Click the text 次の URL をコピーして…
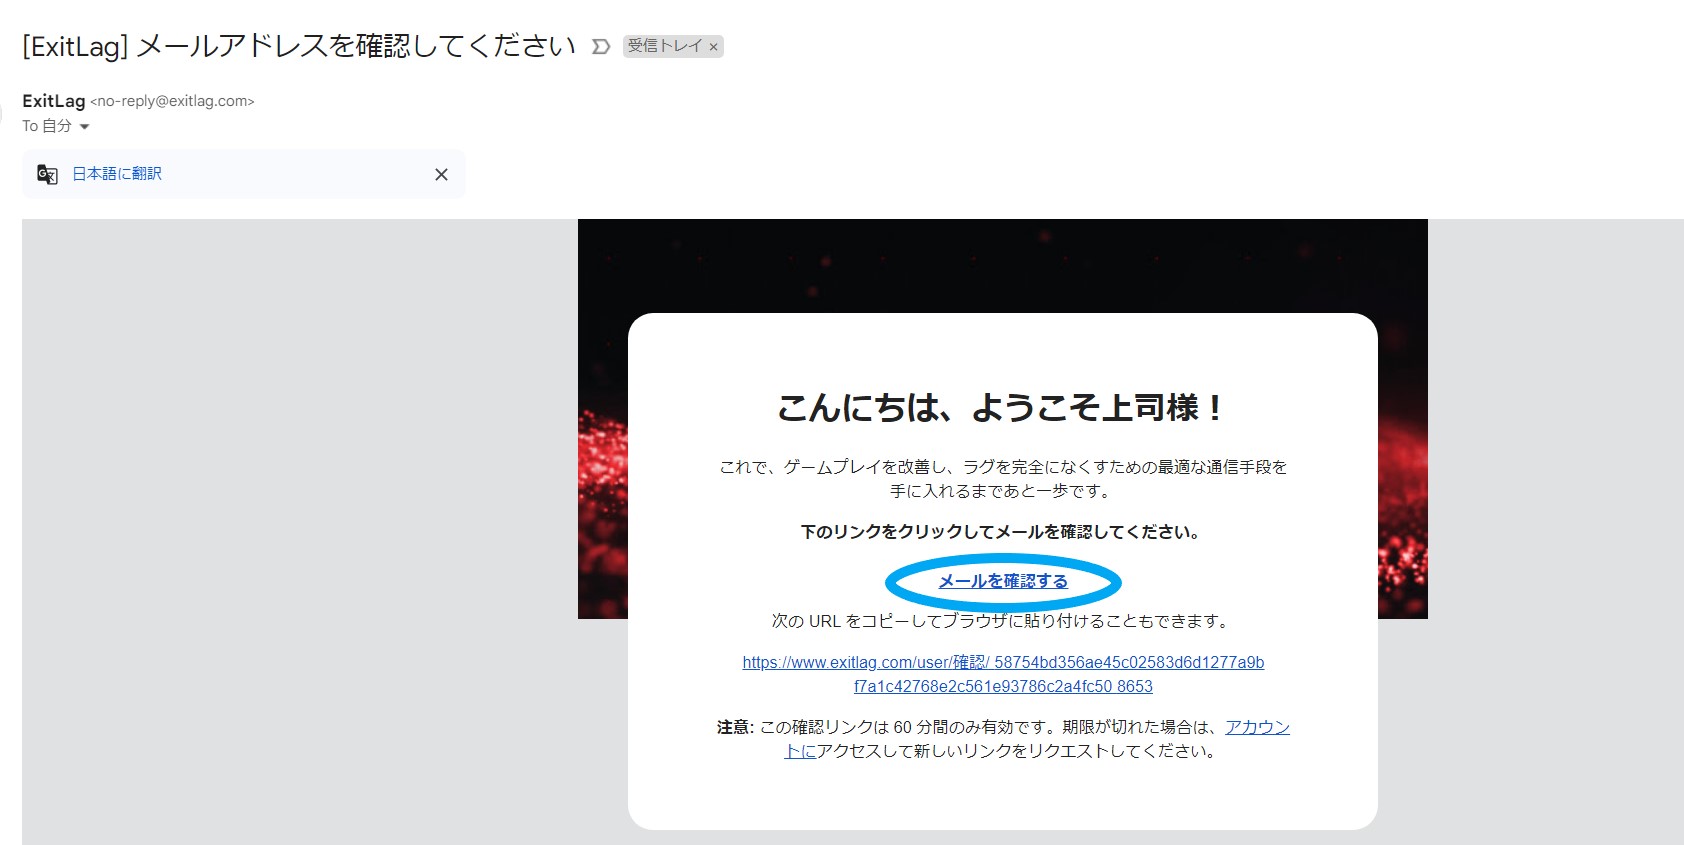The image size is (1684, 845). click(1002, 621)
